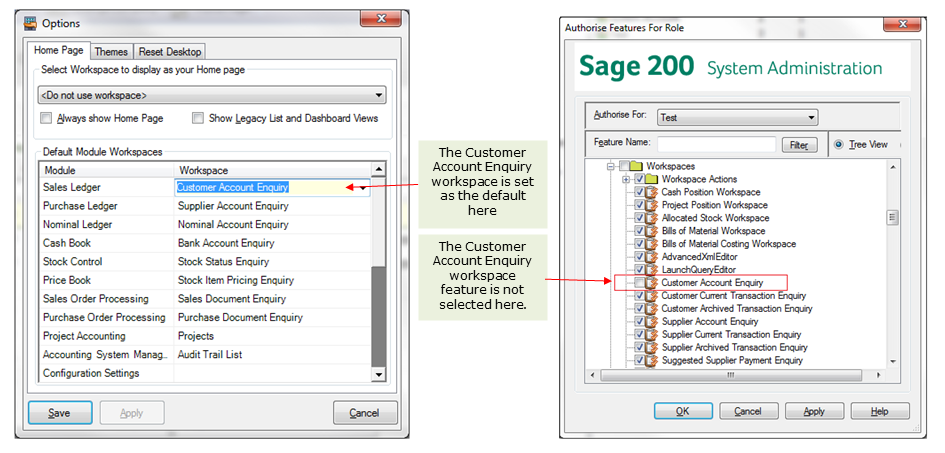The height and width of the screenshot is (453, 945).
Task: Toggle Show Legacy List and Dashboard Views
Action: [x=198, y=119]
